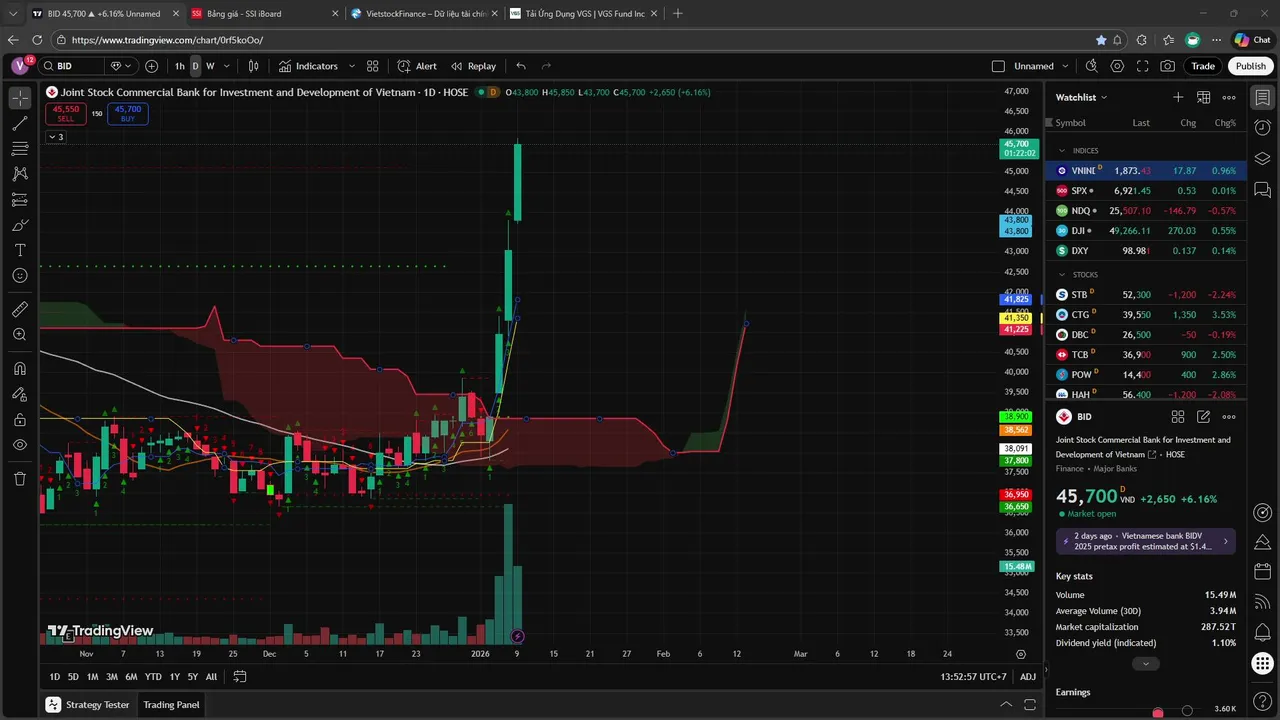This screenshot has height=720, width=1280.
Task: Select the 1h timeframe
Action: (180, 66)
